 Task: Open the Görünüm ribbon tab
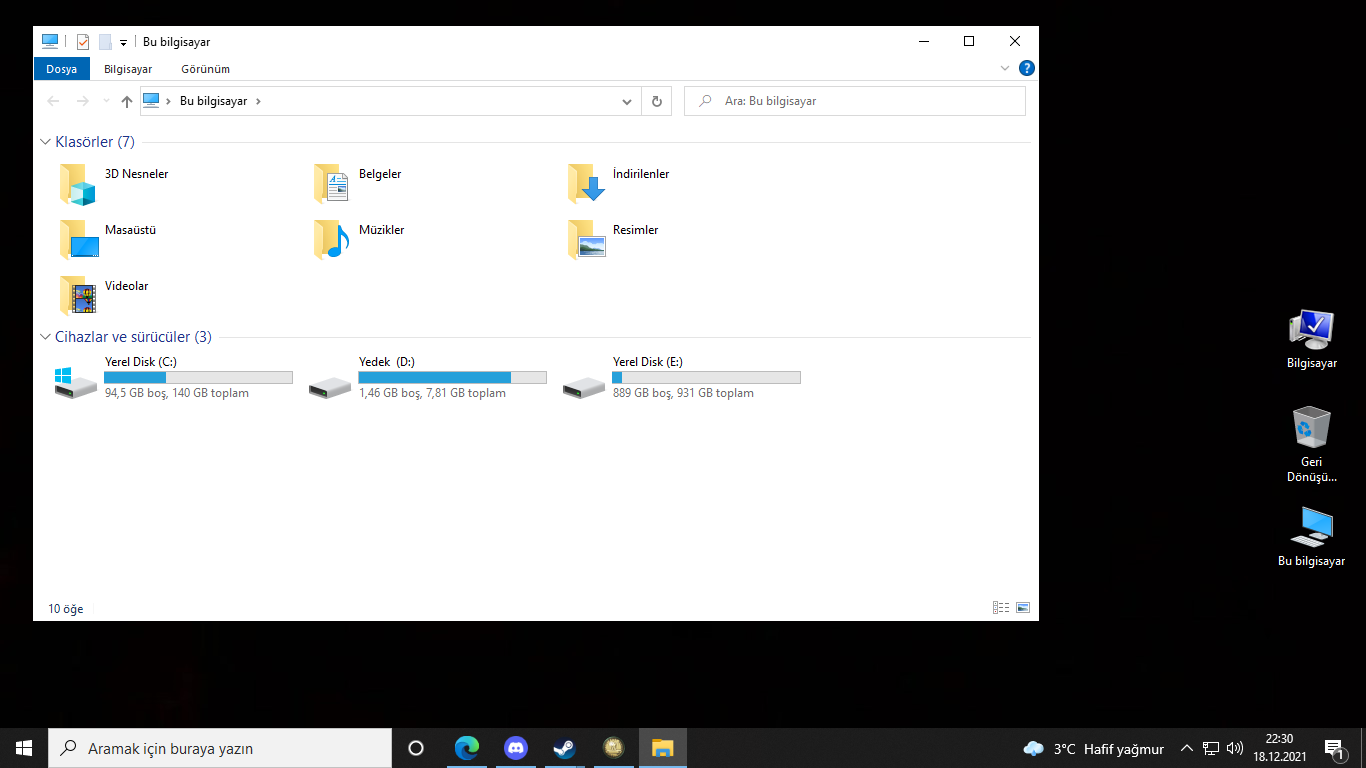pyautogui.click(x=205, y=69)
